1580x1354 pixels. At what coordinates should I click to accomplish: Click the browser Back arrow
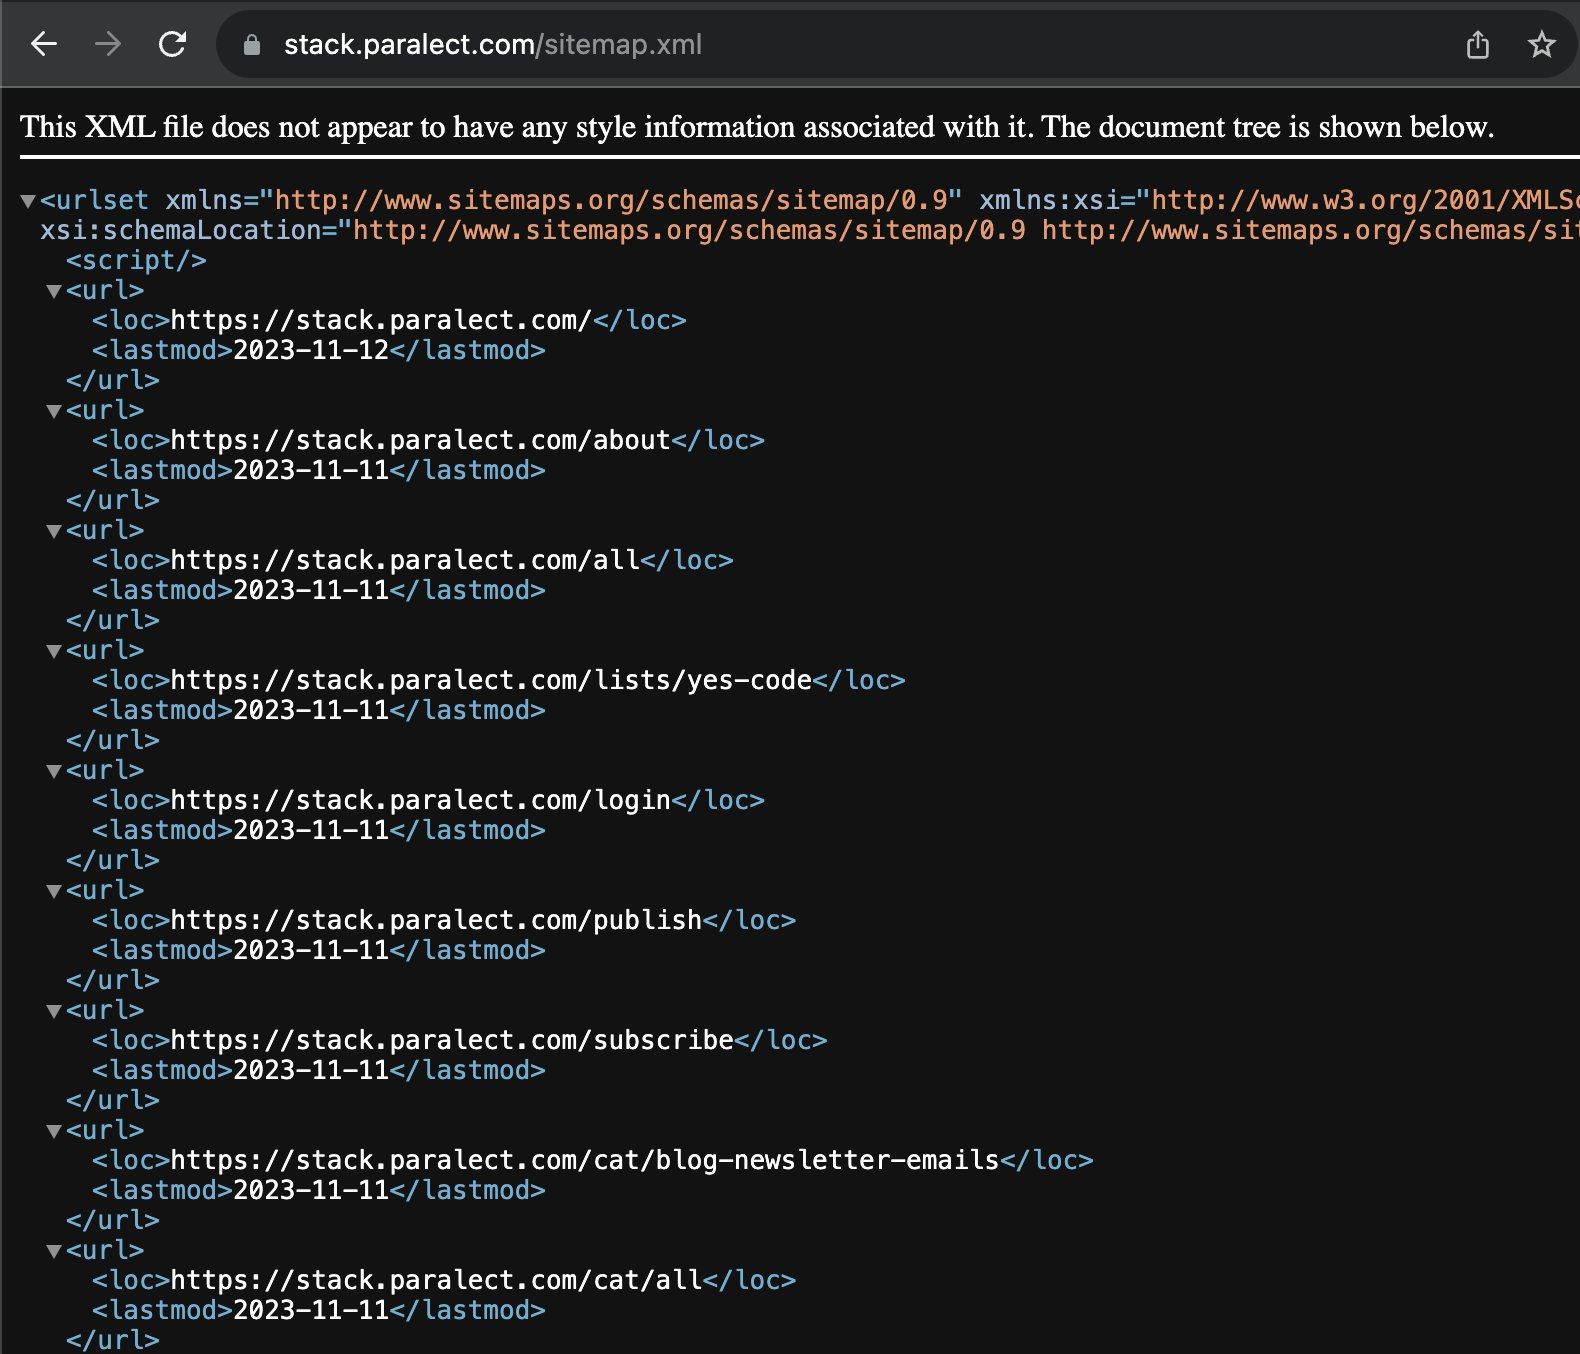[x=44, y=44]
